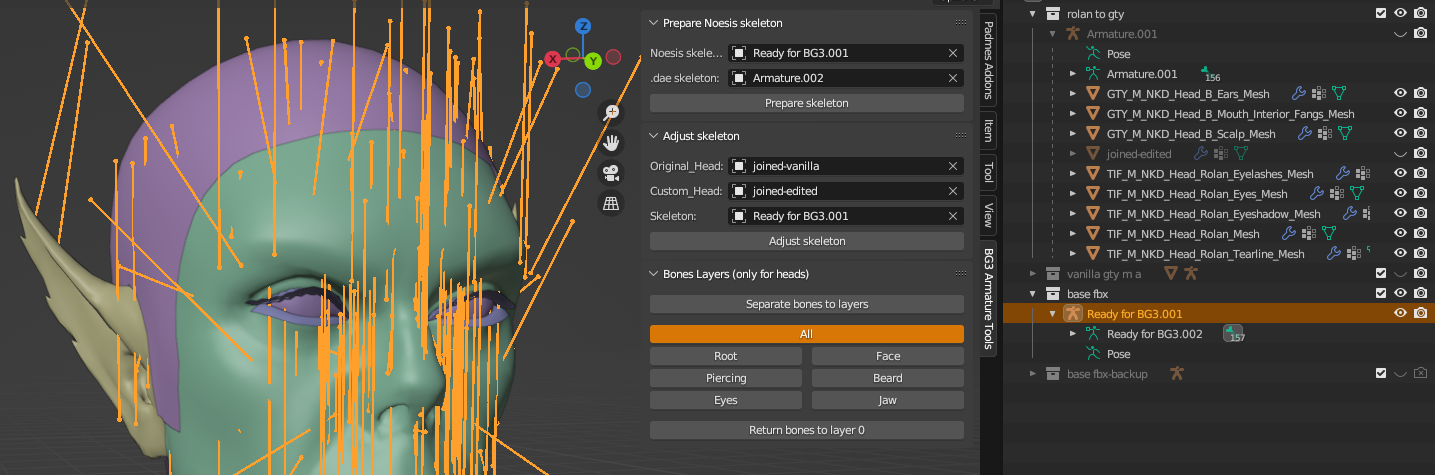This screenshot has height=475, width=1435.
Task: Click wrench modifier icon on GTY_M_NKD_Head_B_Ears_Mesh
Action: 1299,94
